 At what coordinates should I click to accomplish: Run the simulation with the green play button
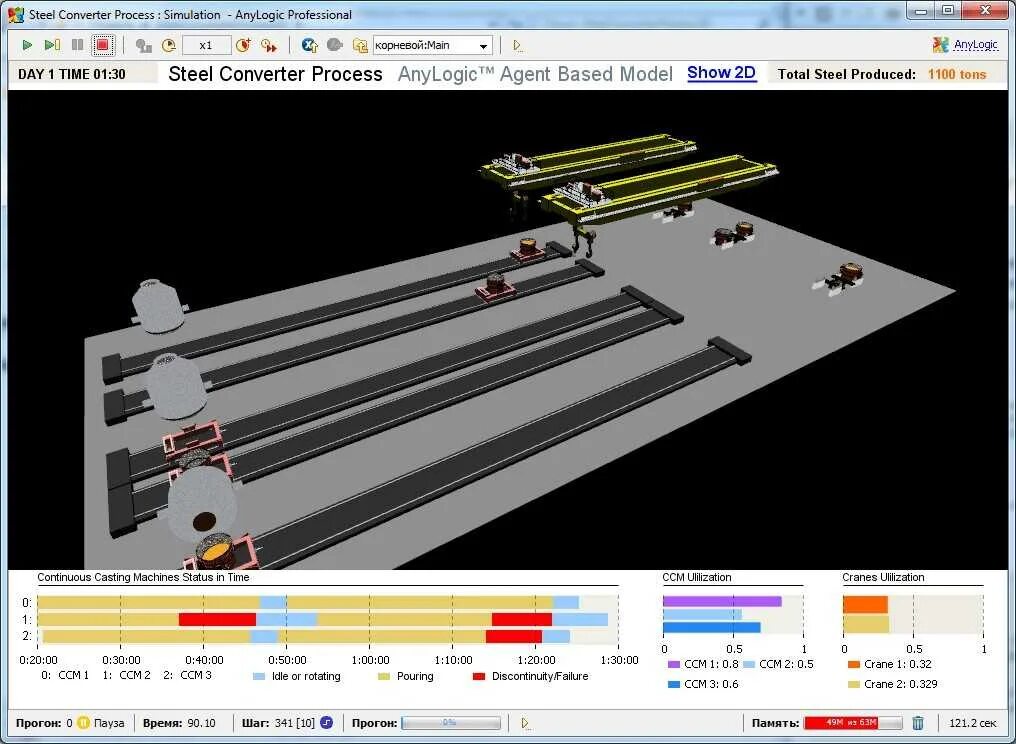(27, 45)
